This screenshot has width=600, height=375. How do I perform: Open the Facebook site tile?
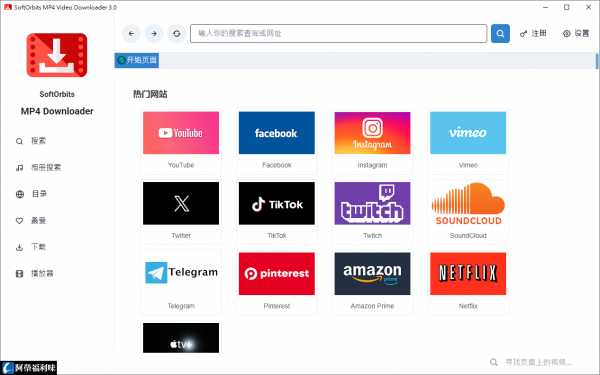click(277, 142)
